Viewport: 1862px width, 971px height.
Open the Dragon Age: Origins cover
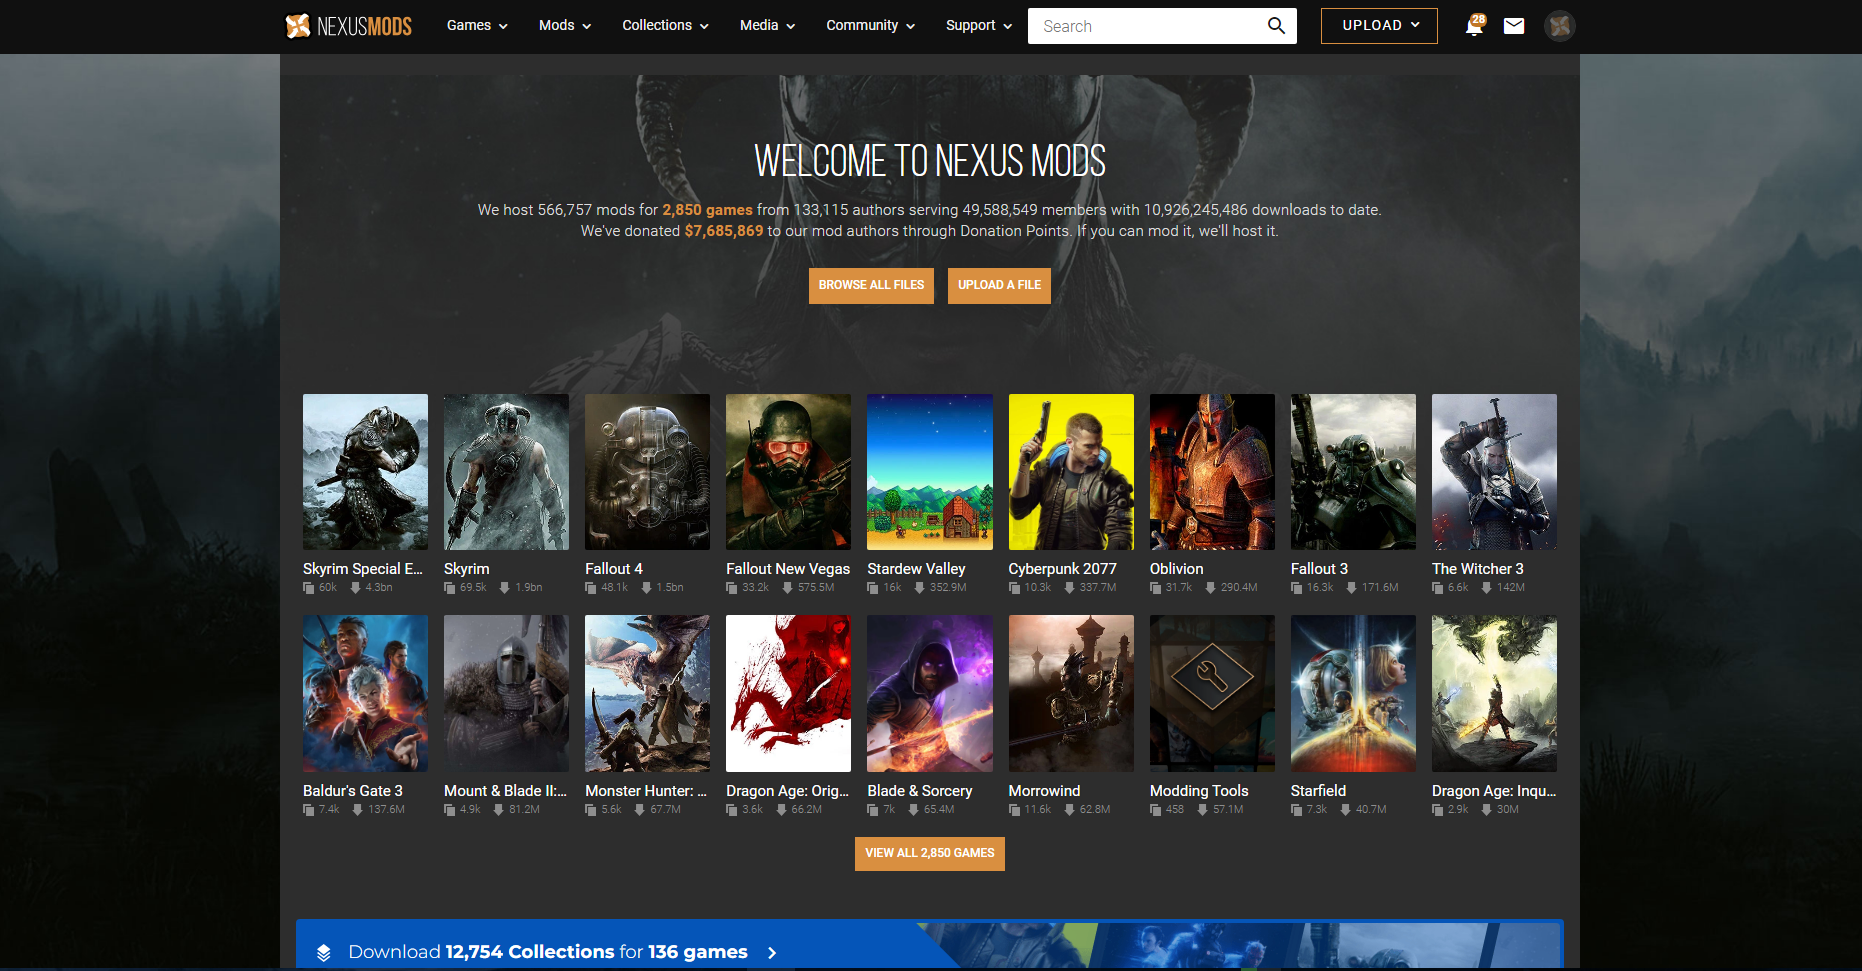(x=788, y=693)
